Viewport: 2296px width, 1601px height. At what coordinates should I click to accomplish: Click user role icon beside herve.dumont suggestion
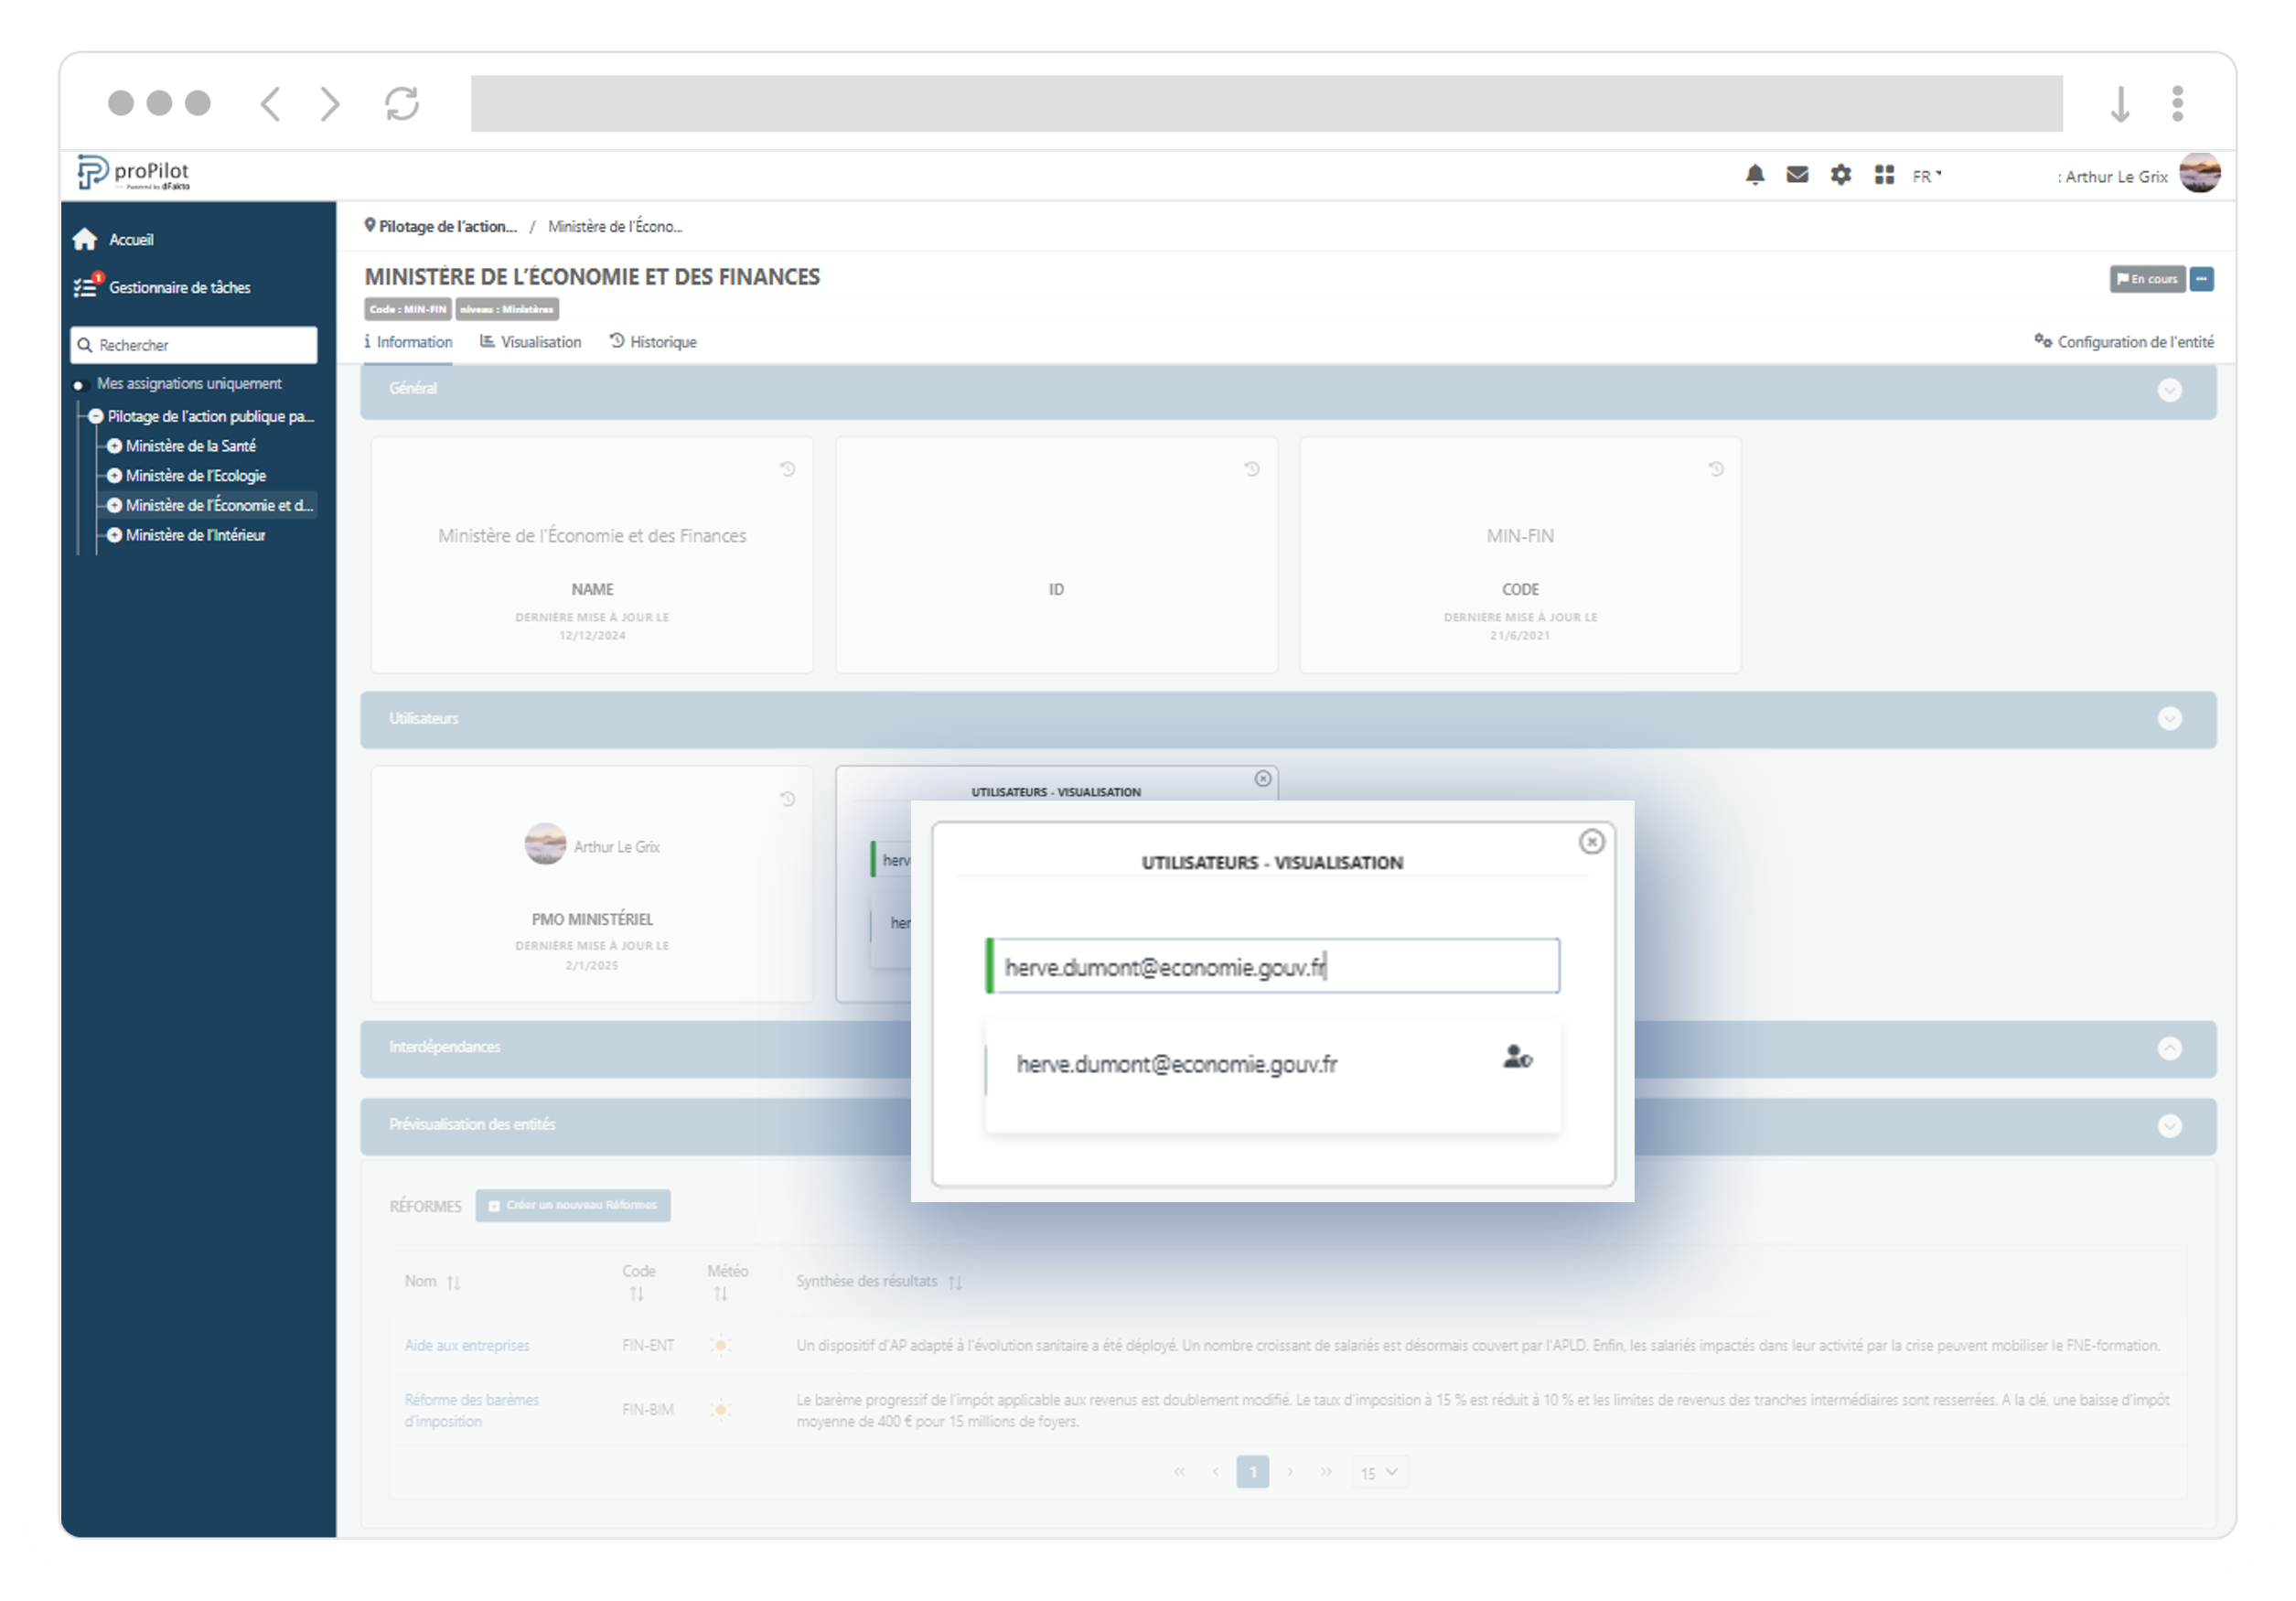pos(1516,1057)
